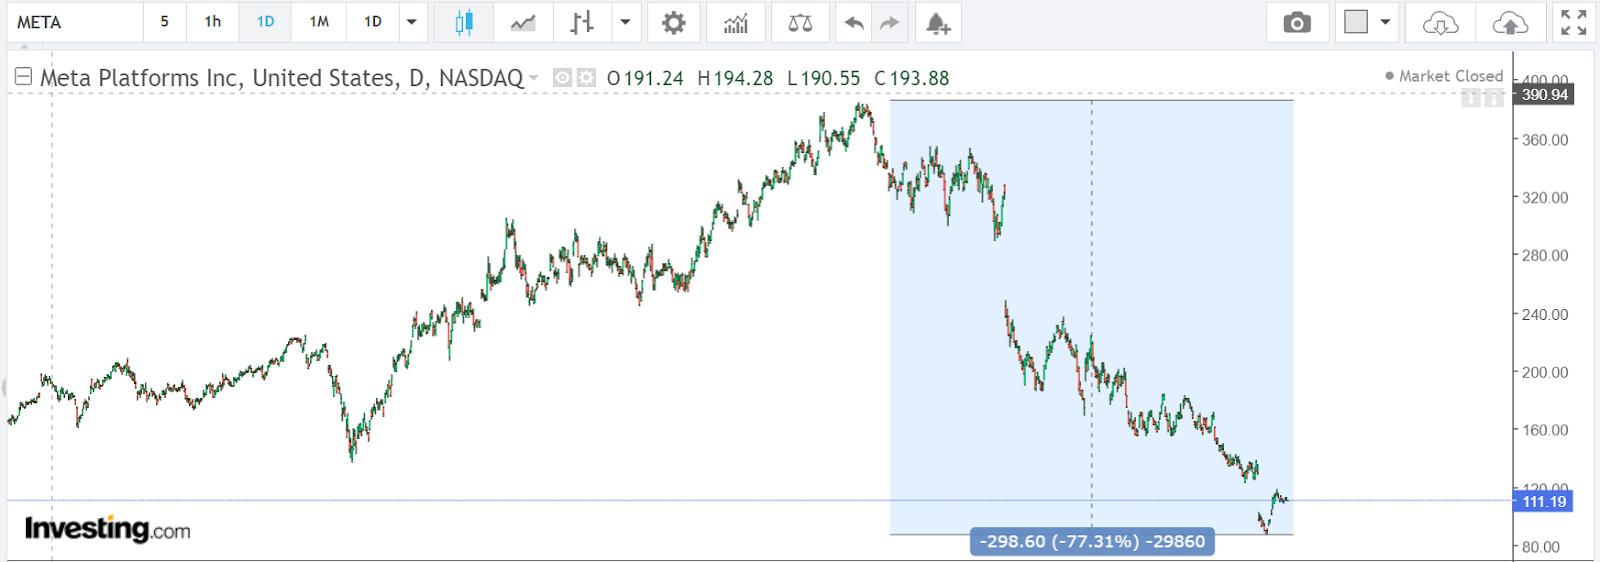Toggle fullscreen chart mode
The height and width of the screenshot is (562, 1600).
click(1573, 22)
